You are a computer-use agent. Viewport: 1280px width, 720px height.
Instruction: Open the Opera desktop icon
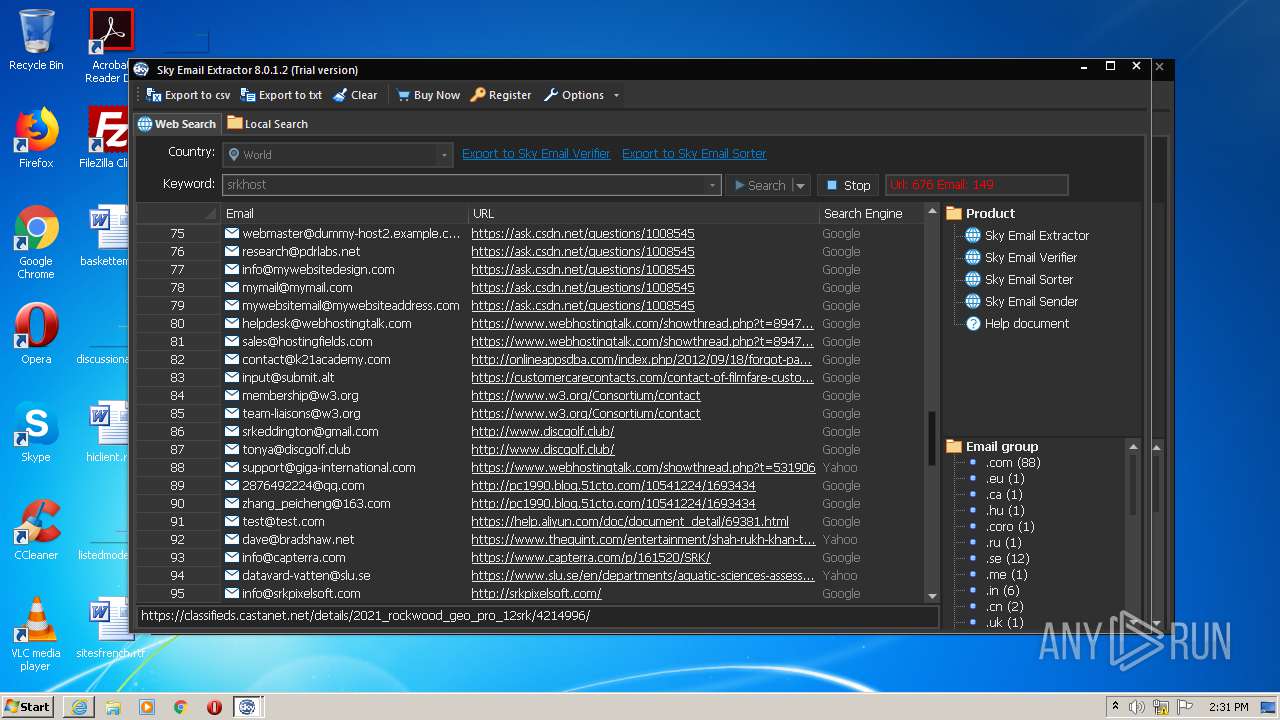(x=36, y=333)
